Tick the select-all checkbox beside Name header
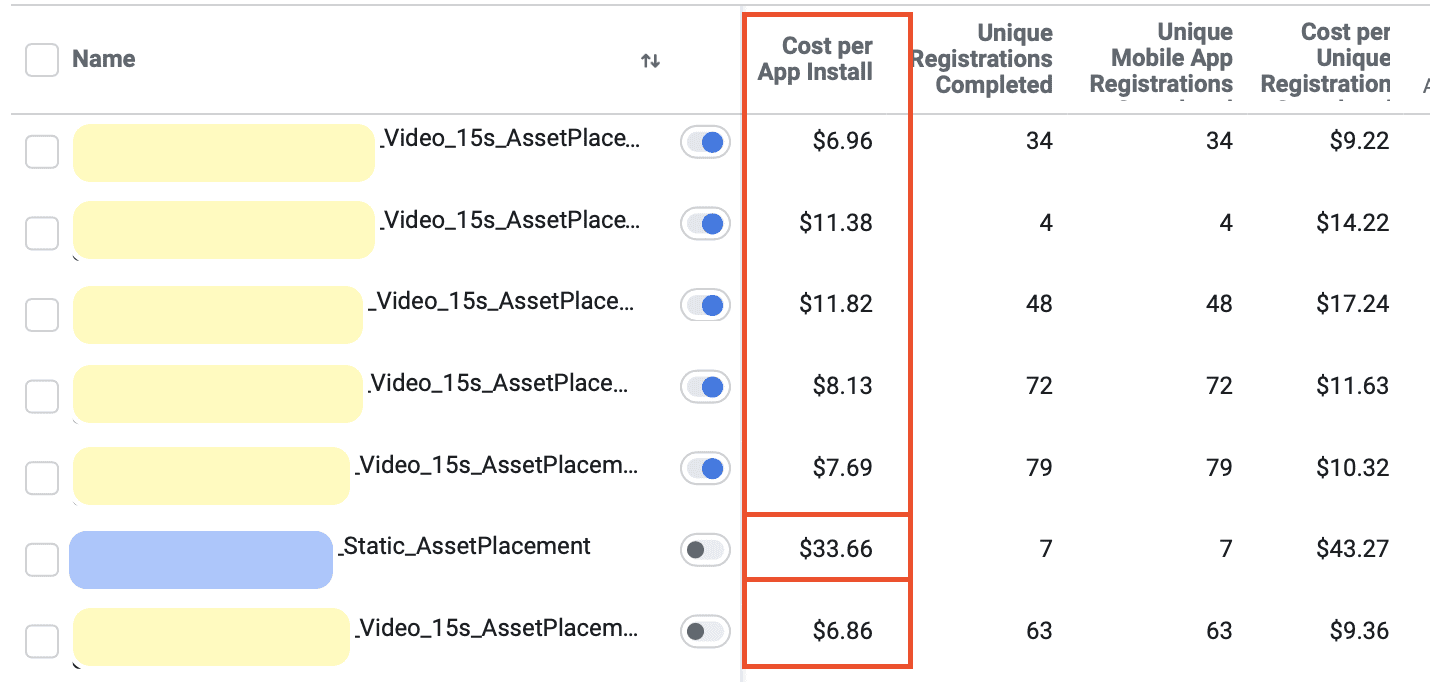The image size is (1430, 682). pyautogui.click(x=42, y=60)
